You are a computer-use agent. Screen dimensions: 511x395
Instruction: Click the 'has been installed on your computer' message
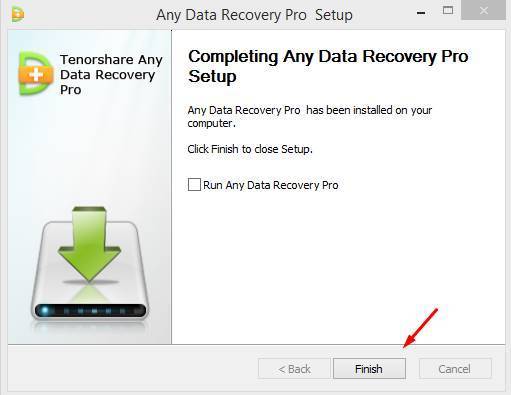[310, 117]
